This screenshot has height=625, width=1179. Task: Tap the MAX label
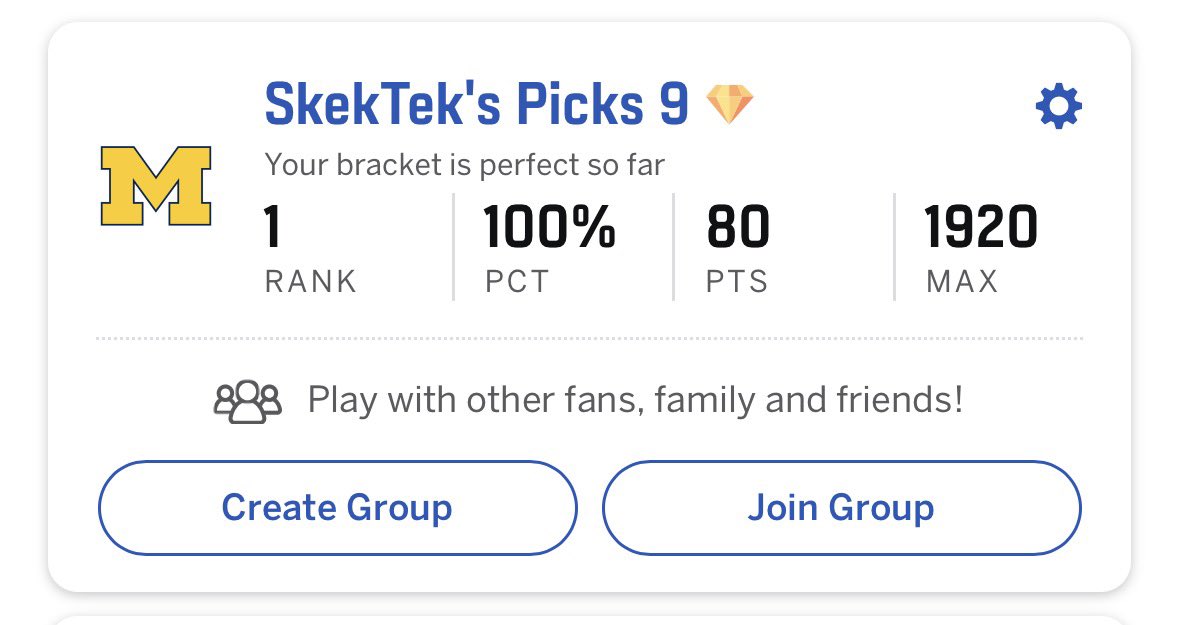point(962,282)
